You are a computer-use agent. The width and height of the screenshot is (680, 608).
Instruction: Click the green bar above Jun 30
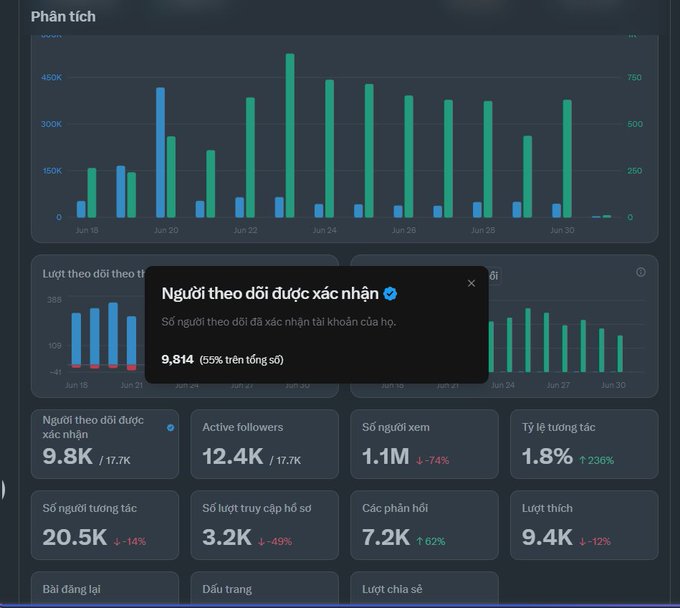click(567, 158)
